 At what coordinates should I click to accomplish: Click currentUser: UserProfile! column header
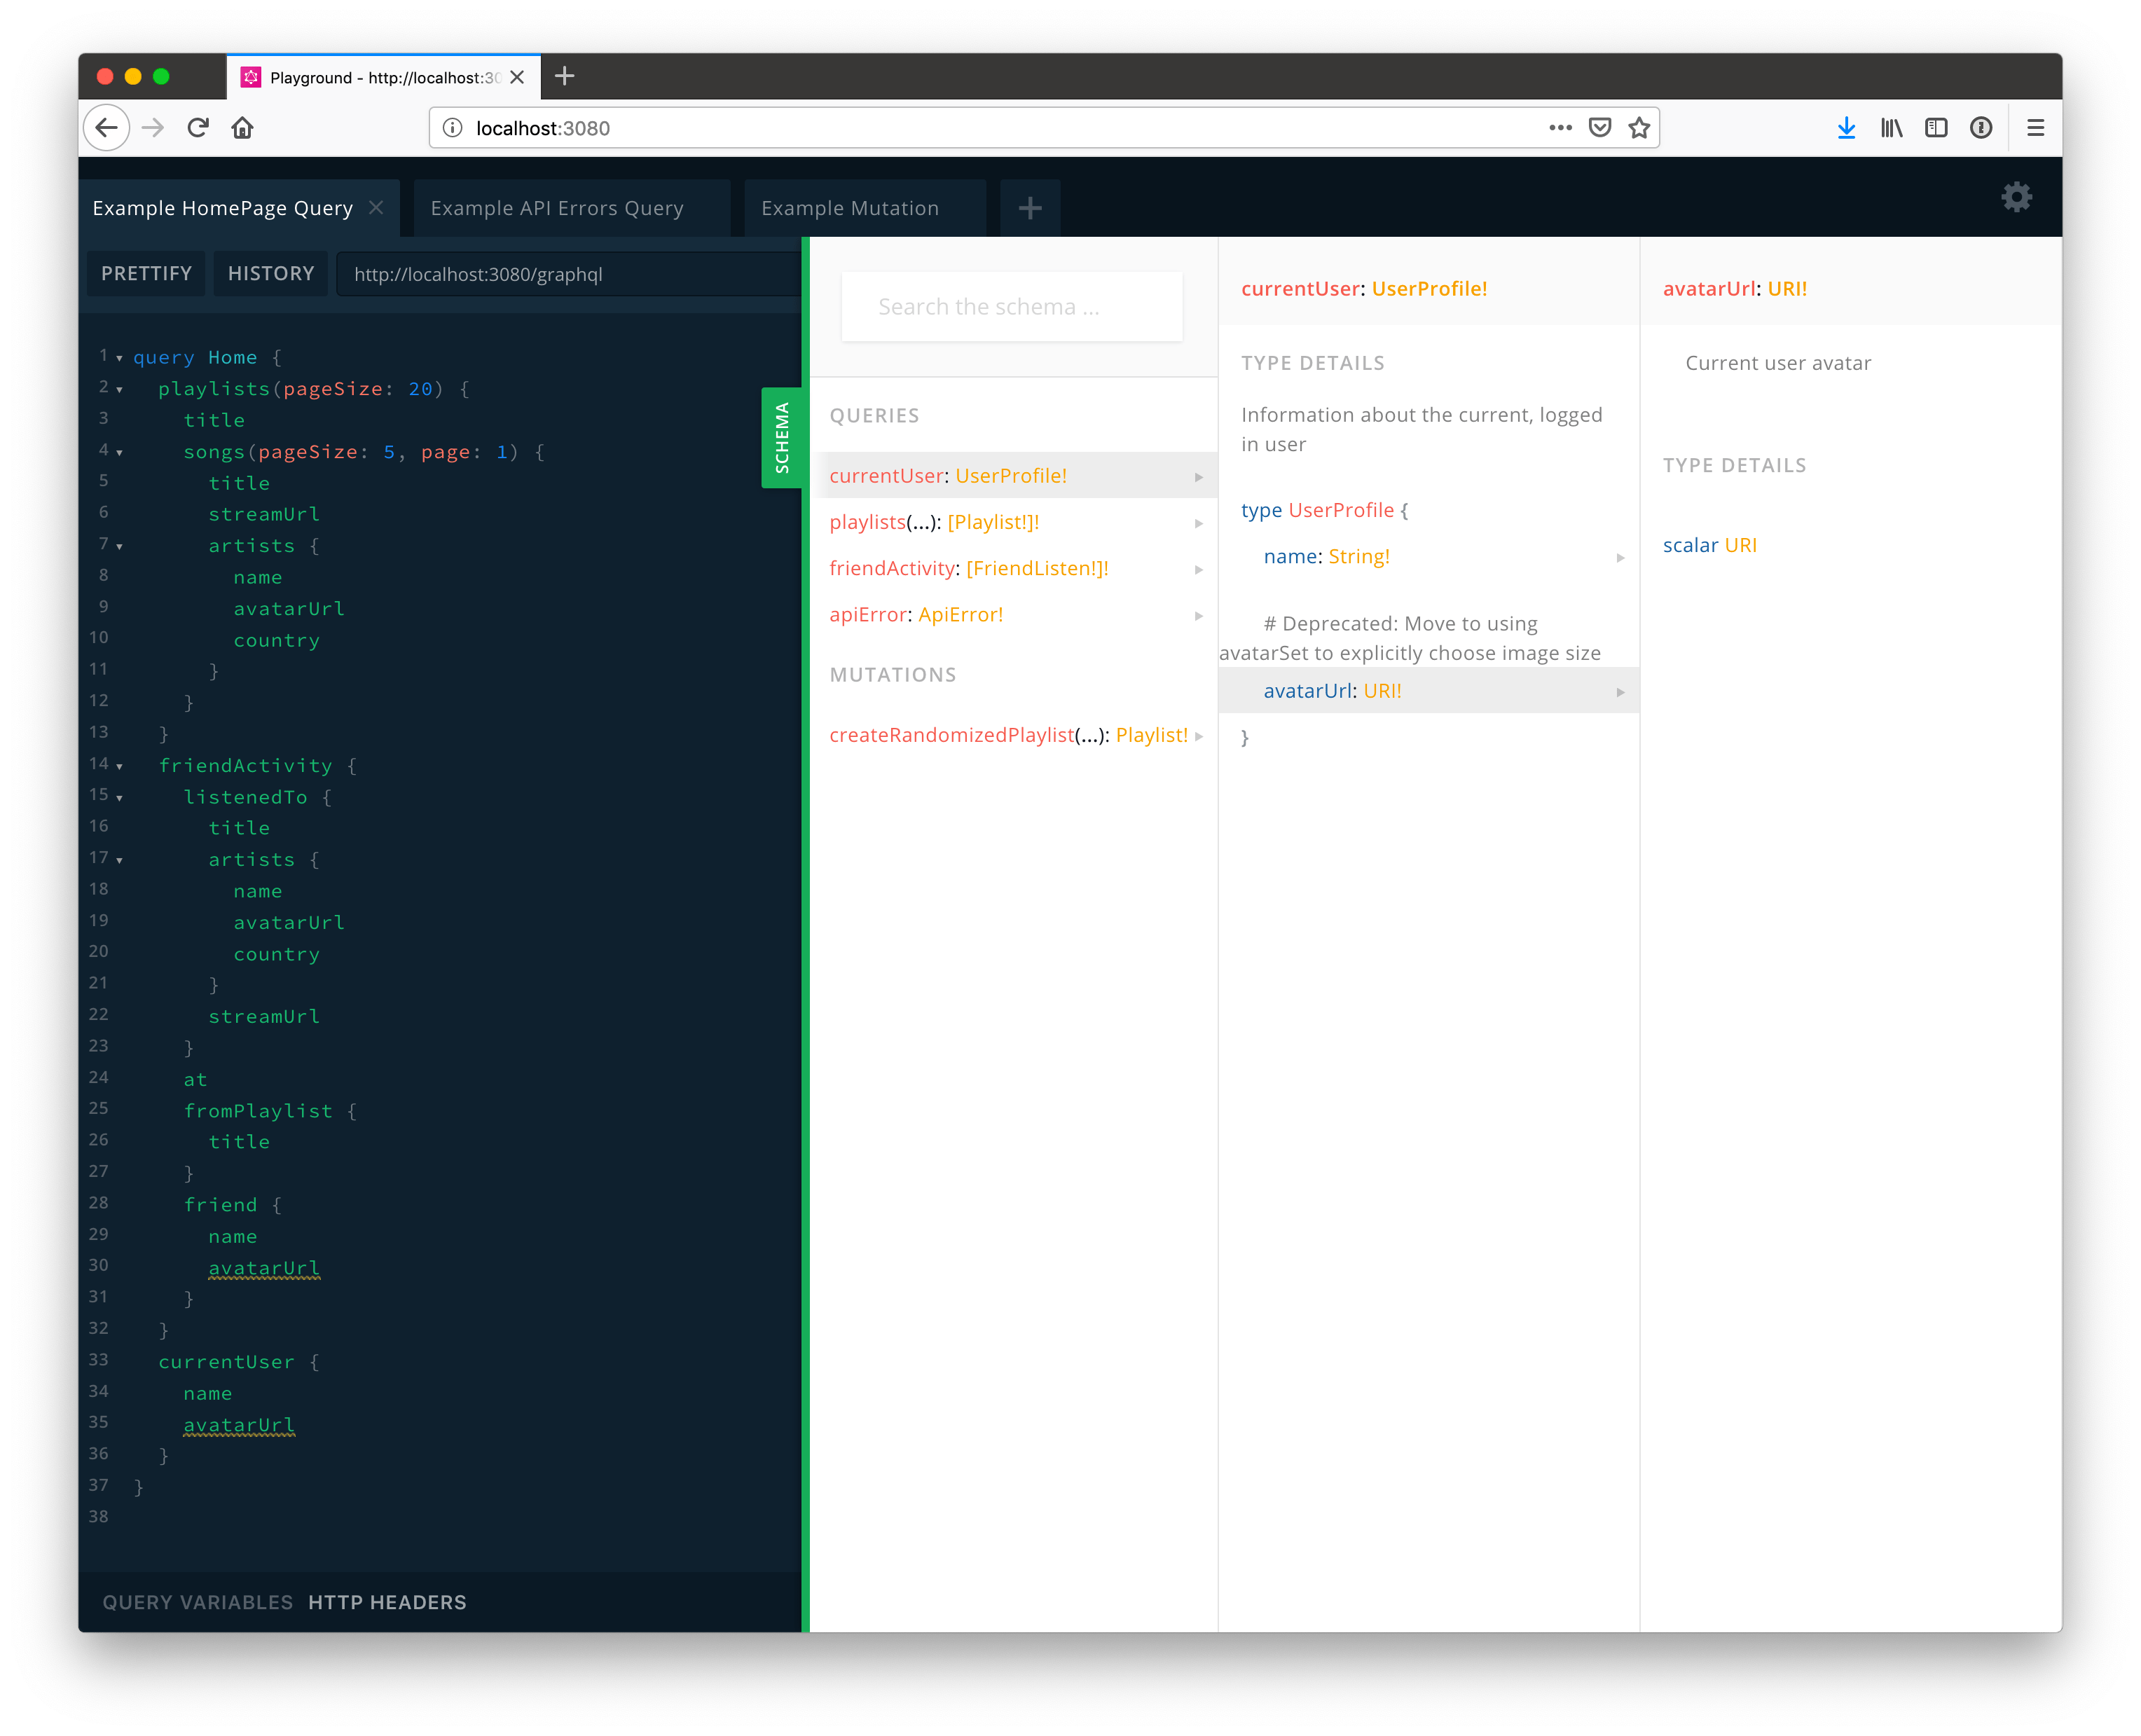click(1363, 288)
